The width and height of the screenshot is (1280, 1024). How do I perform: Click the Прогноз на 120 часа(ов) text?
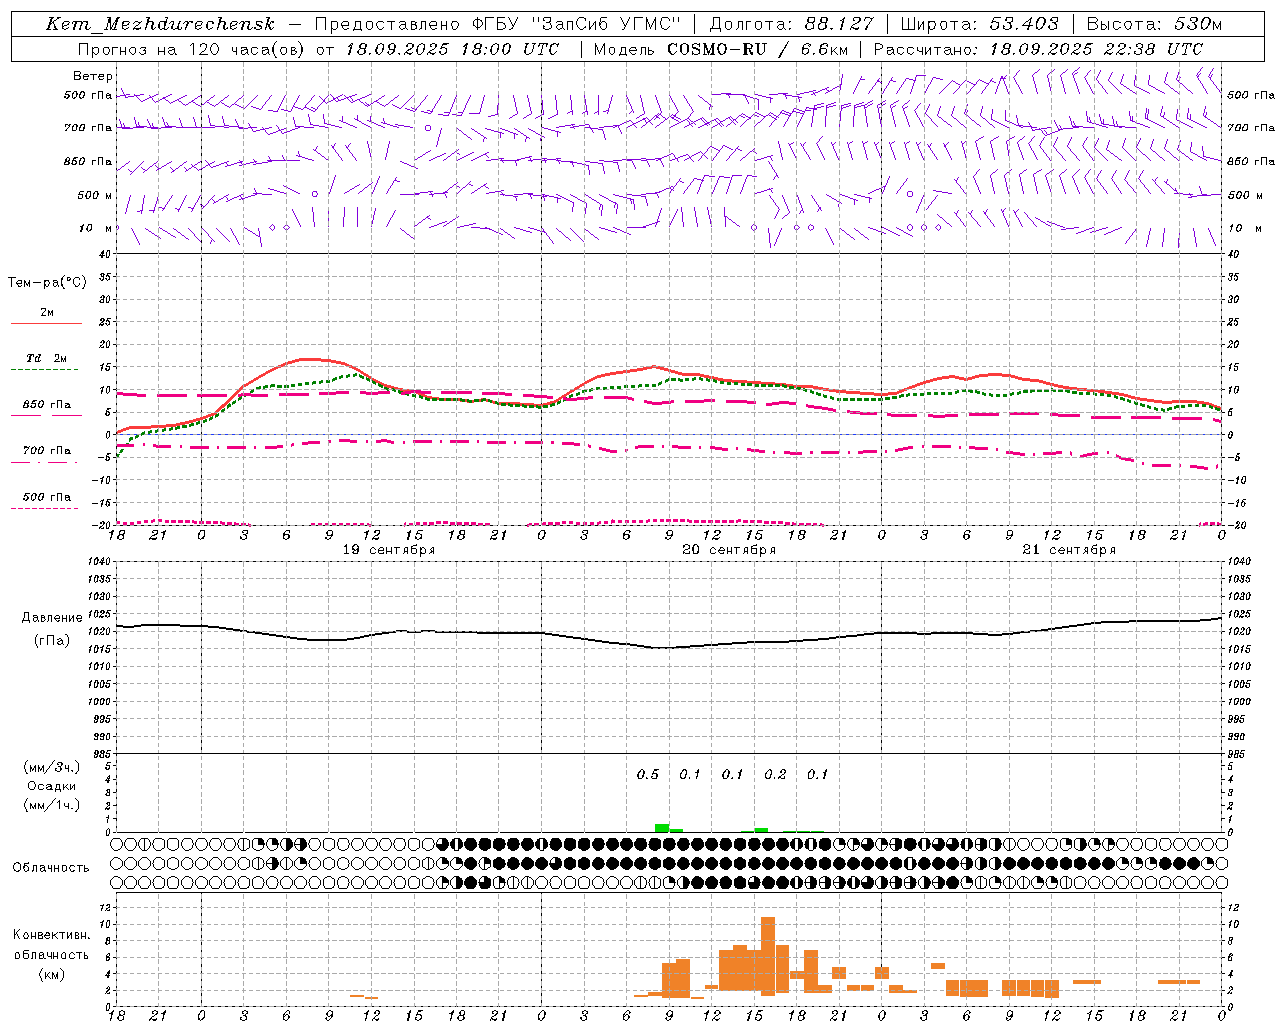193,49
